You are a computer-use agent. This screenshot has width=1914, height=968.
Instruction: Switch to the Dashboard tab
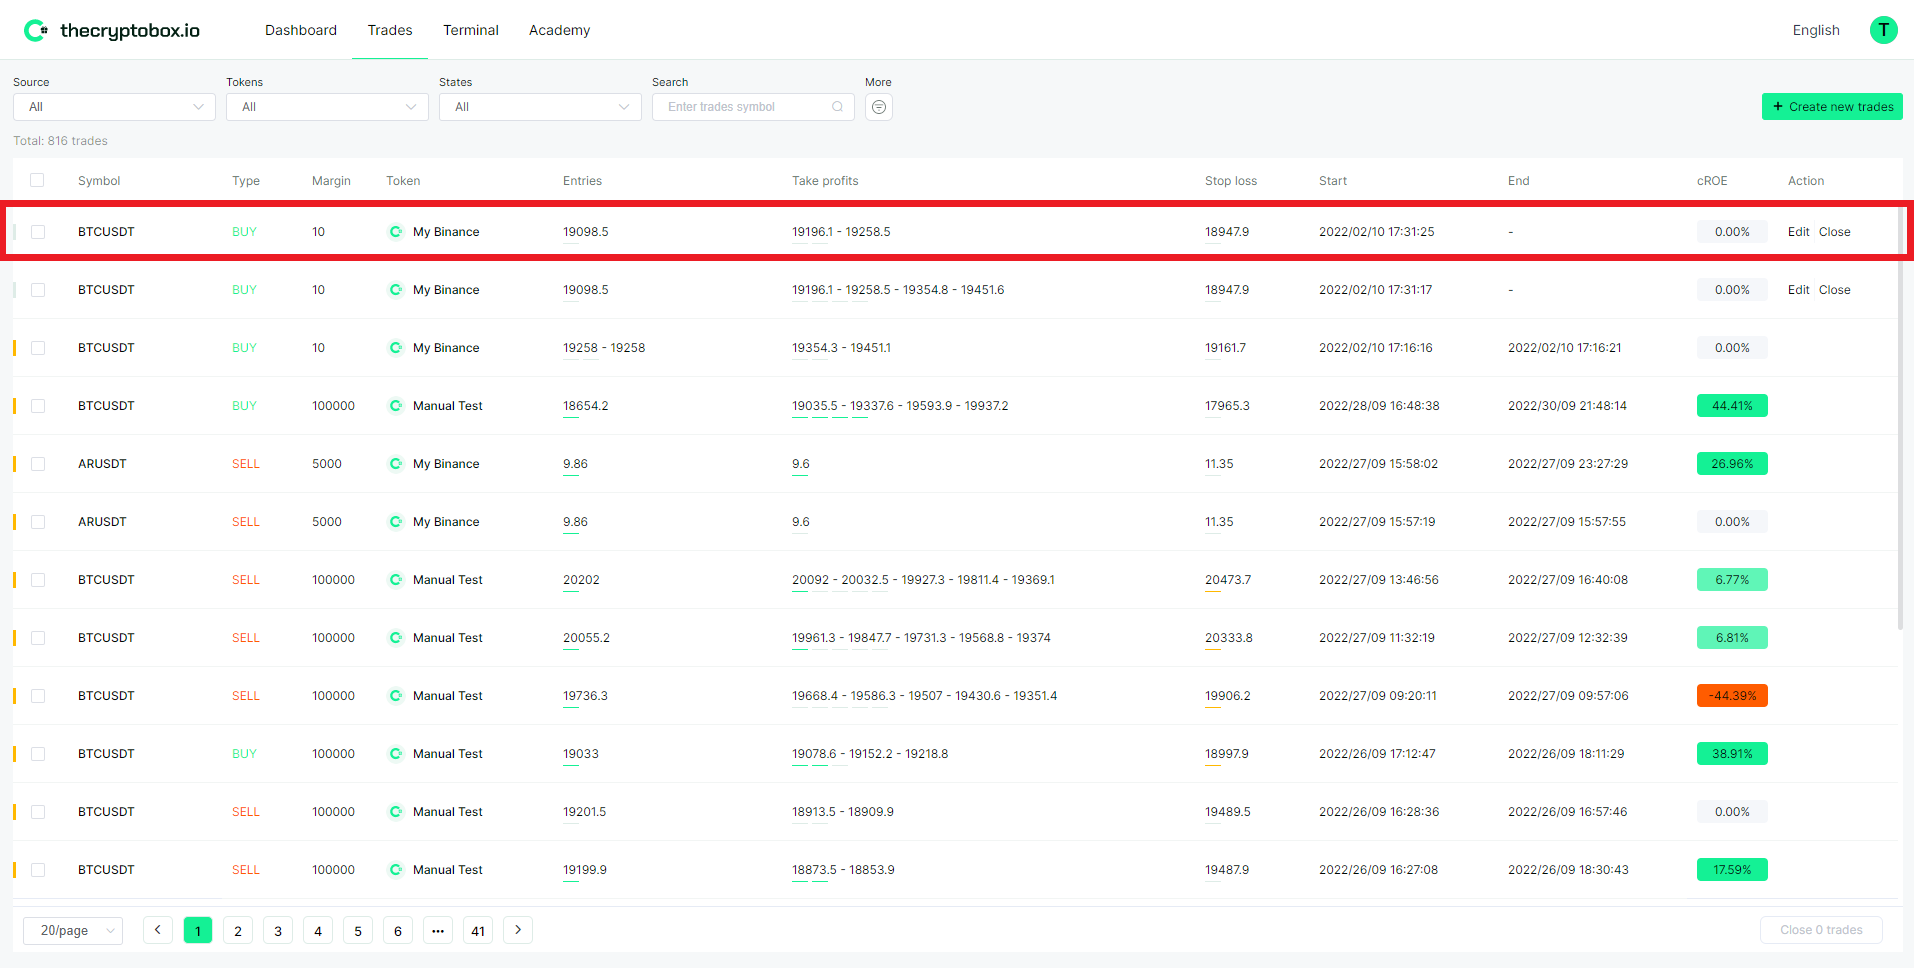tap(300, 30)
